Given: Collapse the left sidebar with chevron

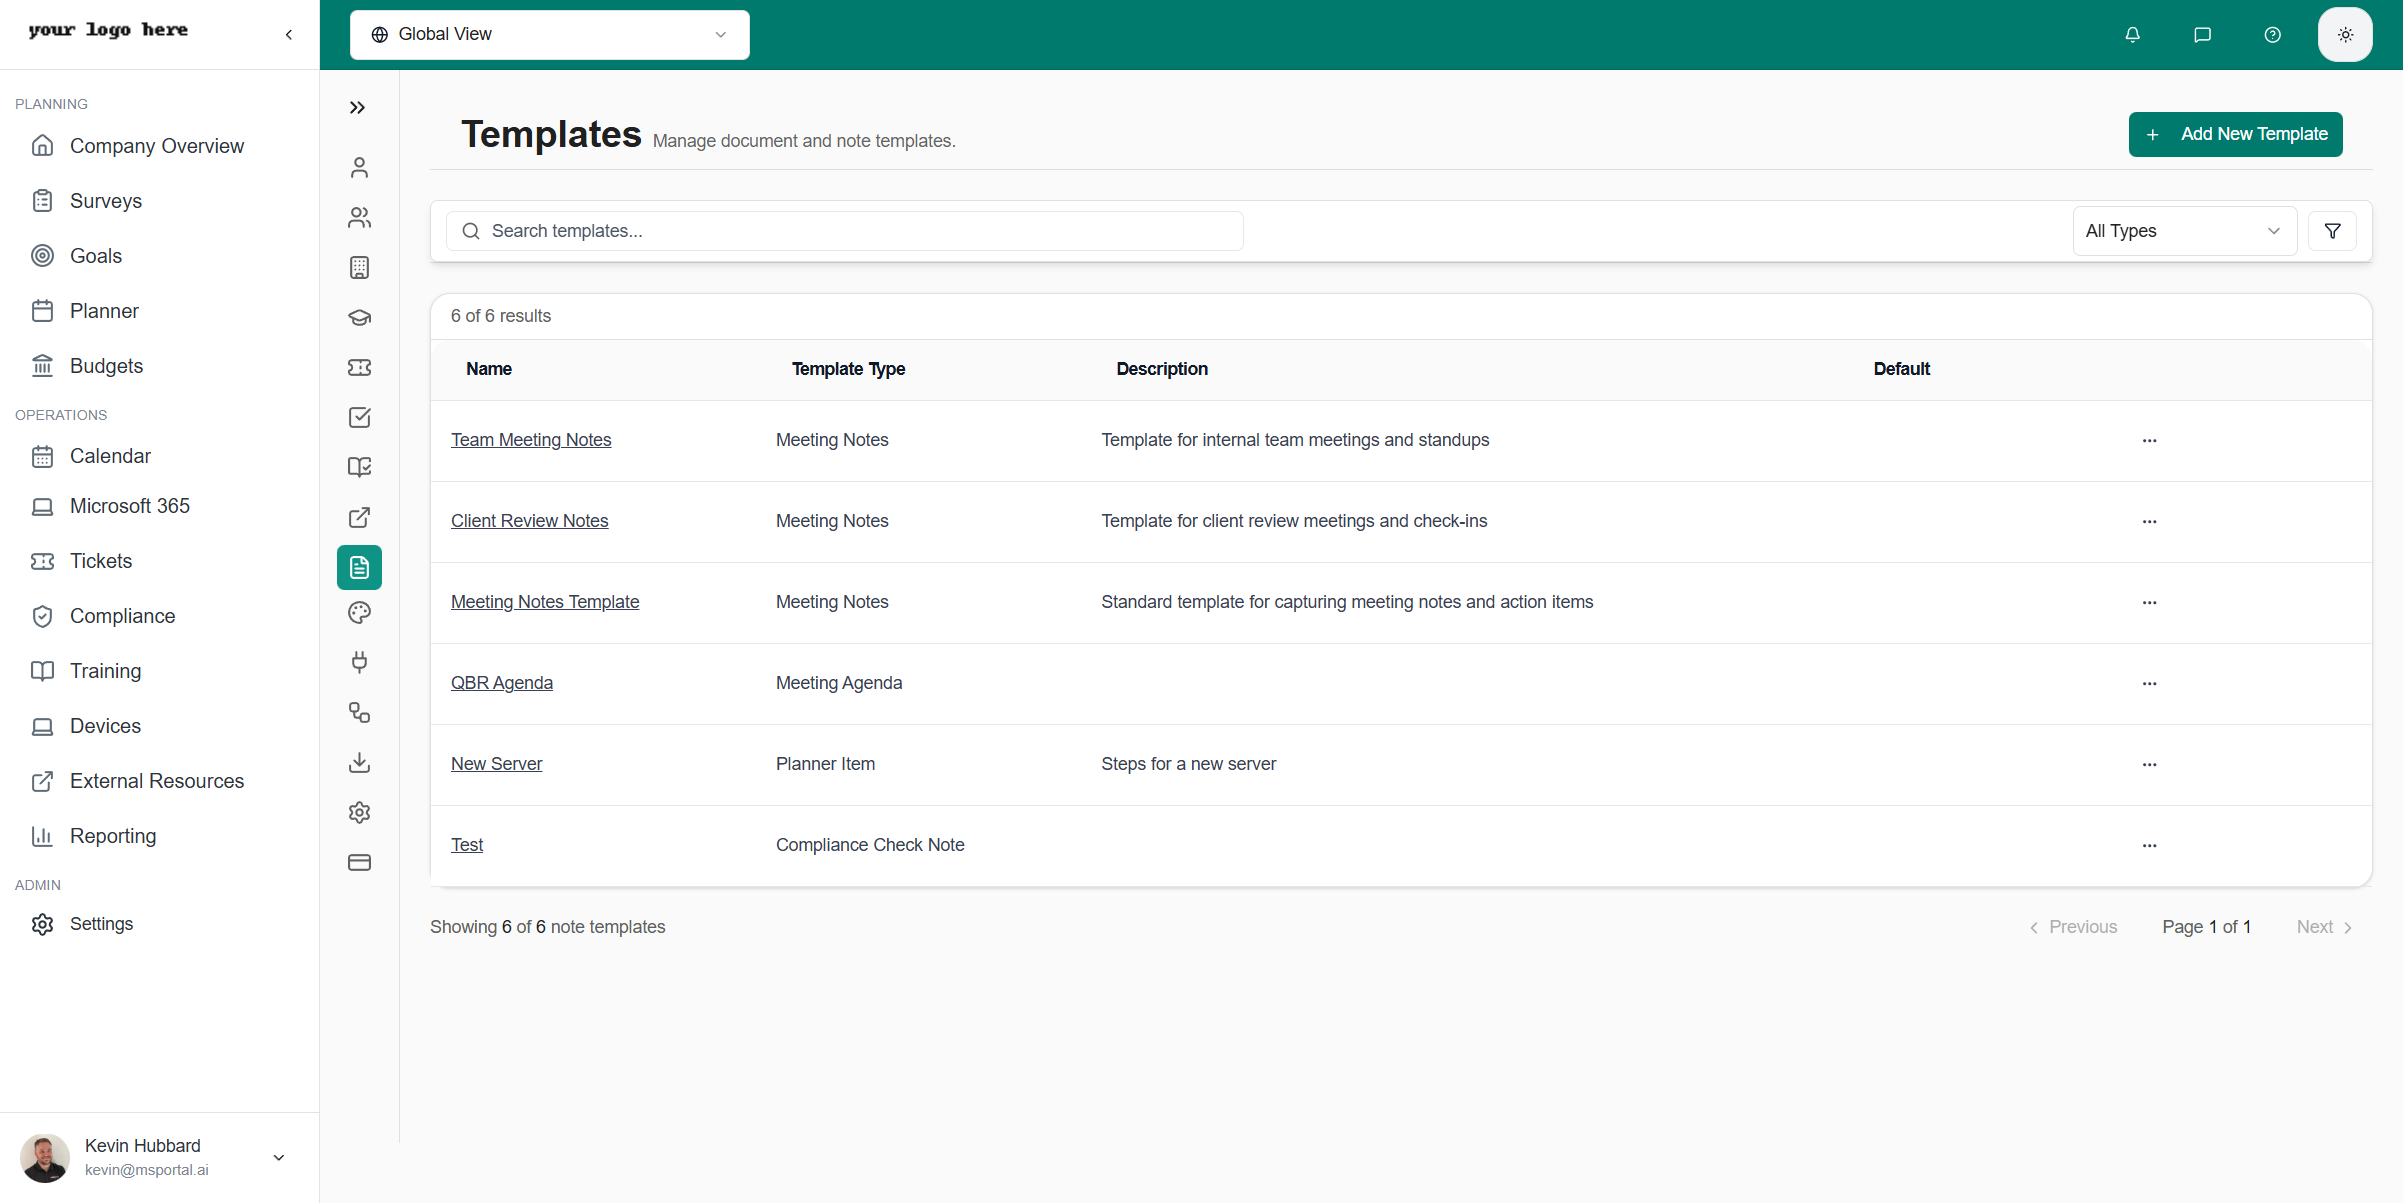Looking at the screenshot, I should coord(289,35).
